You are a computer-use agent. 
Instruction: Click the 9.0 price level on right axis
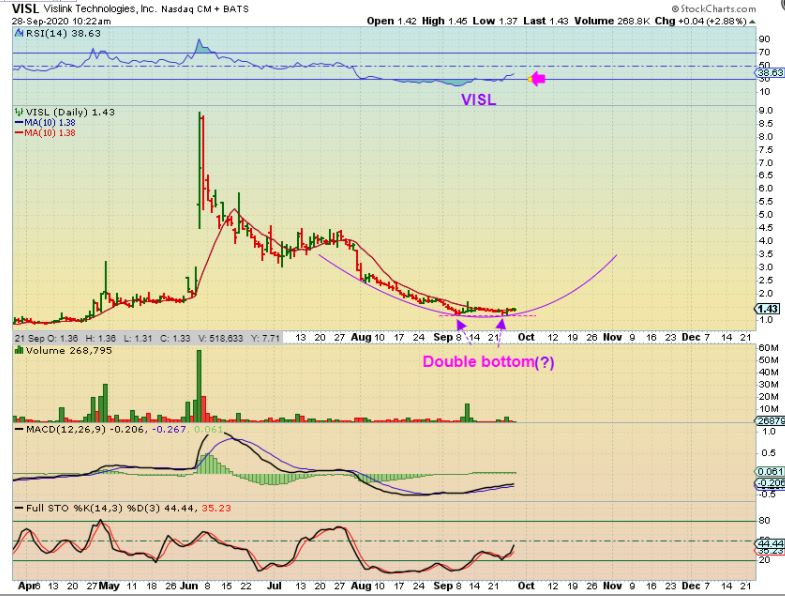click(x=766, y=110)
